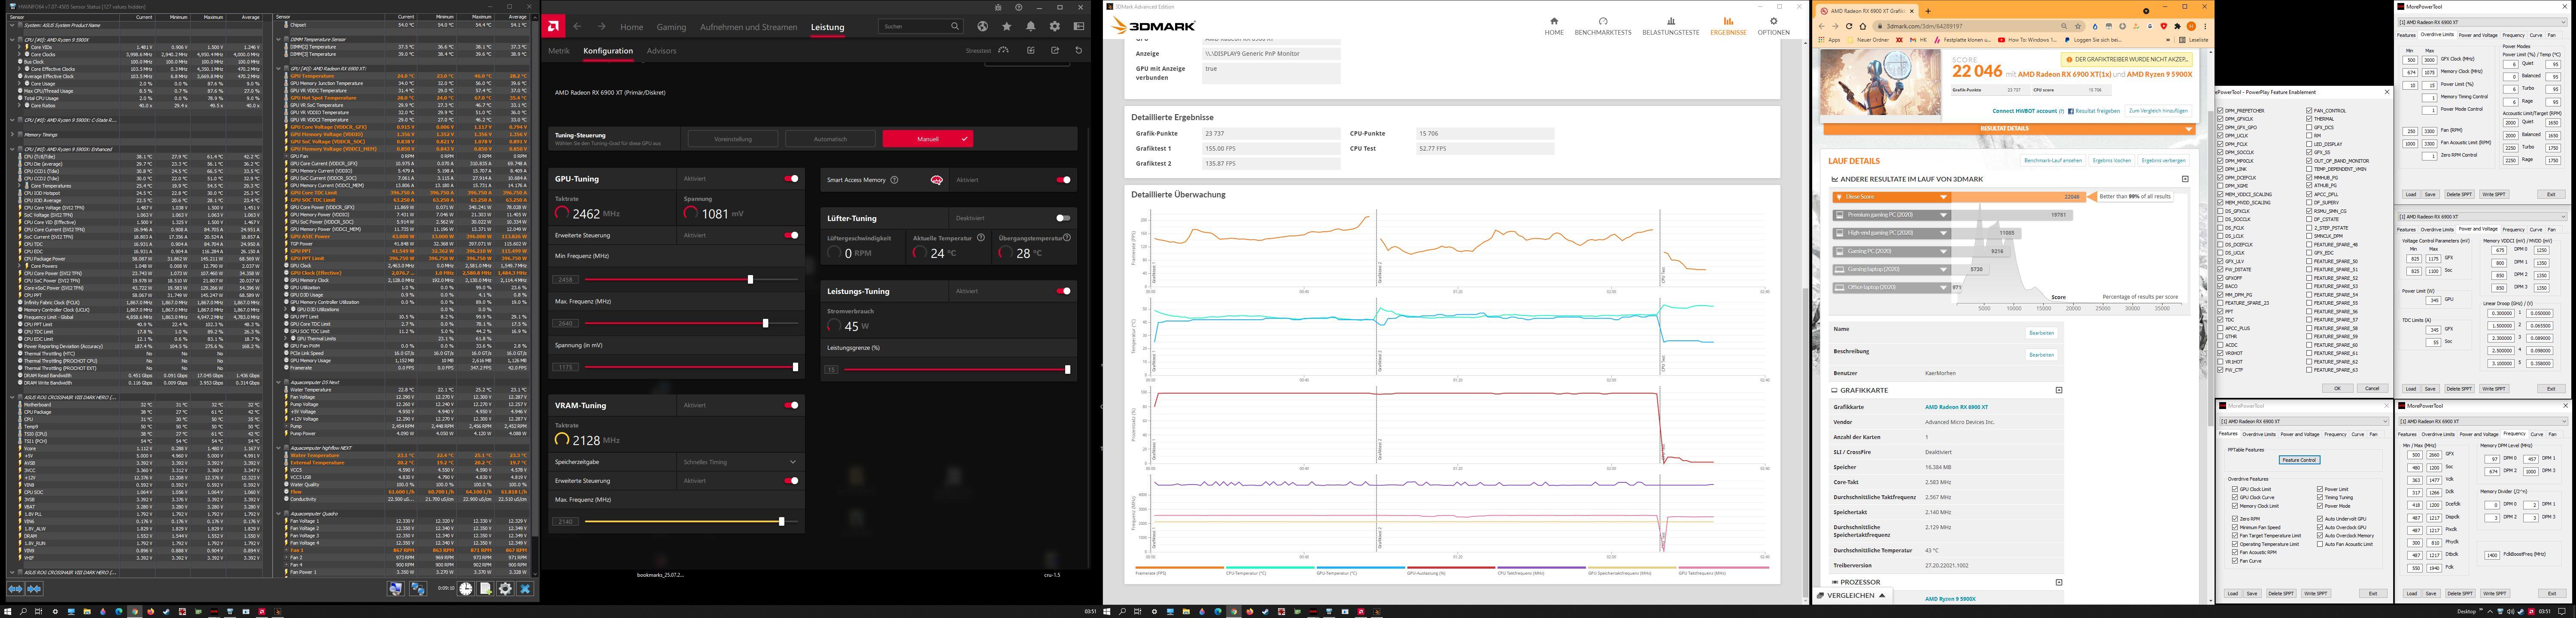Image resolution: width=2576 pixels, height=618 pixels.
Task: Show more Chrome bookmarks chevron
Action: pos(2168,40)
